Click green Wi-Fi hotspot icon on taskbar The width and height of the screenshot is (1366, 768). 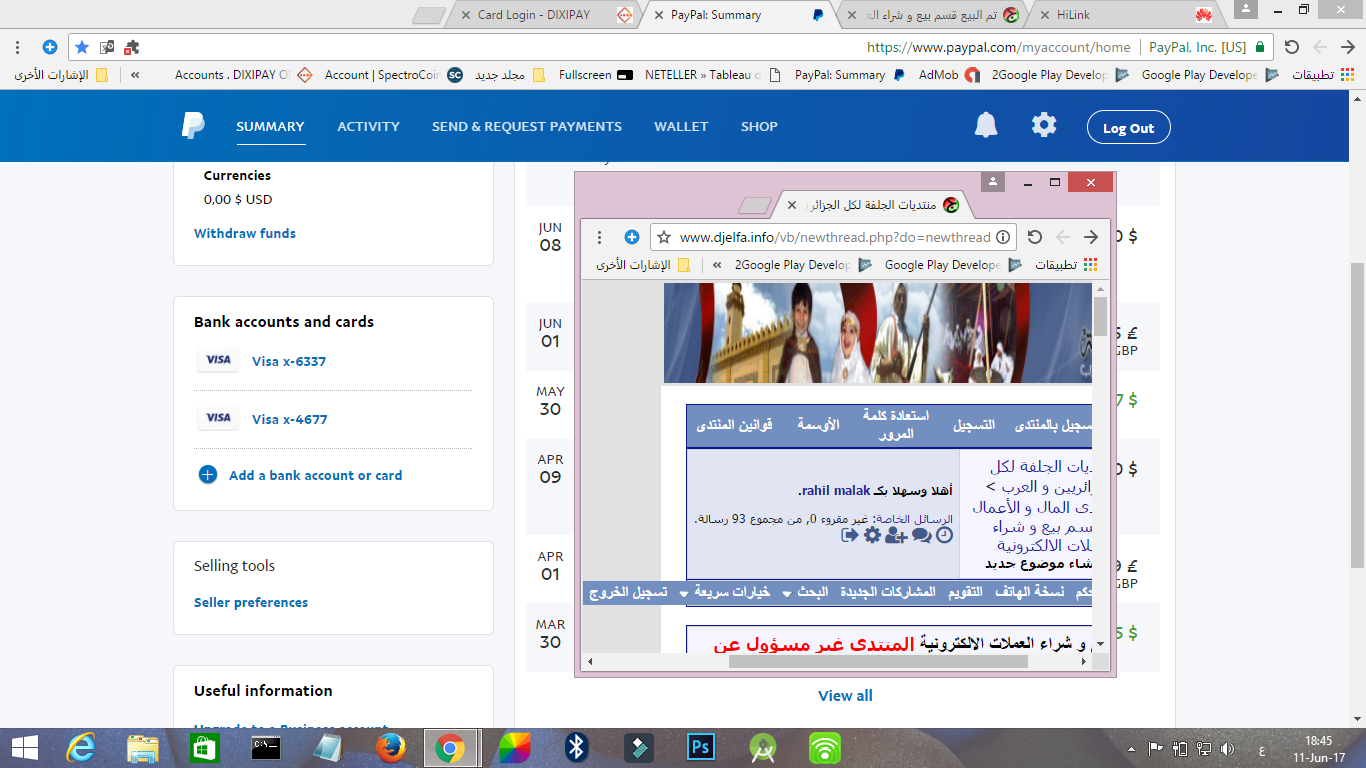coord(825,748)
